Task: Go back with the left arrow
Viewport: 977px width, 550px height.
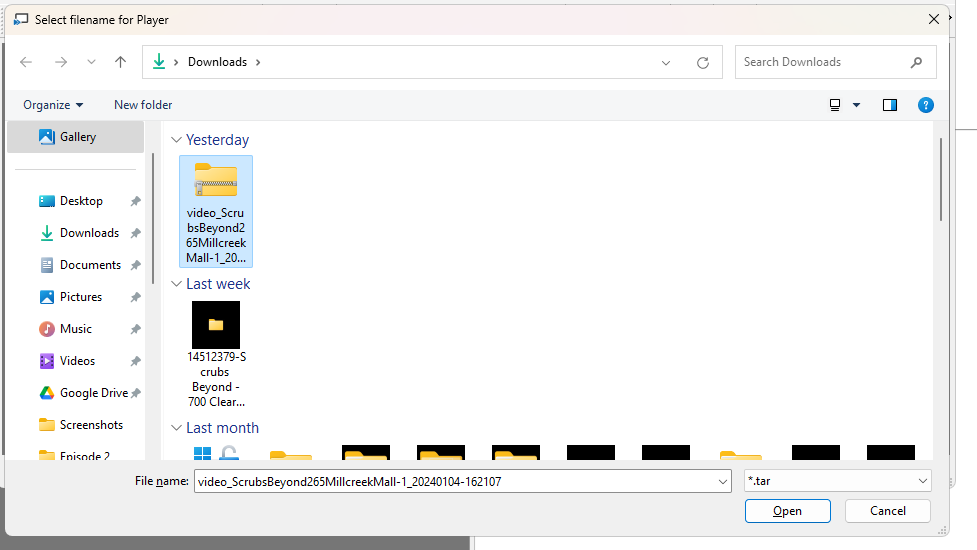Action: click(26, 62)
